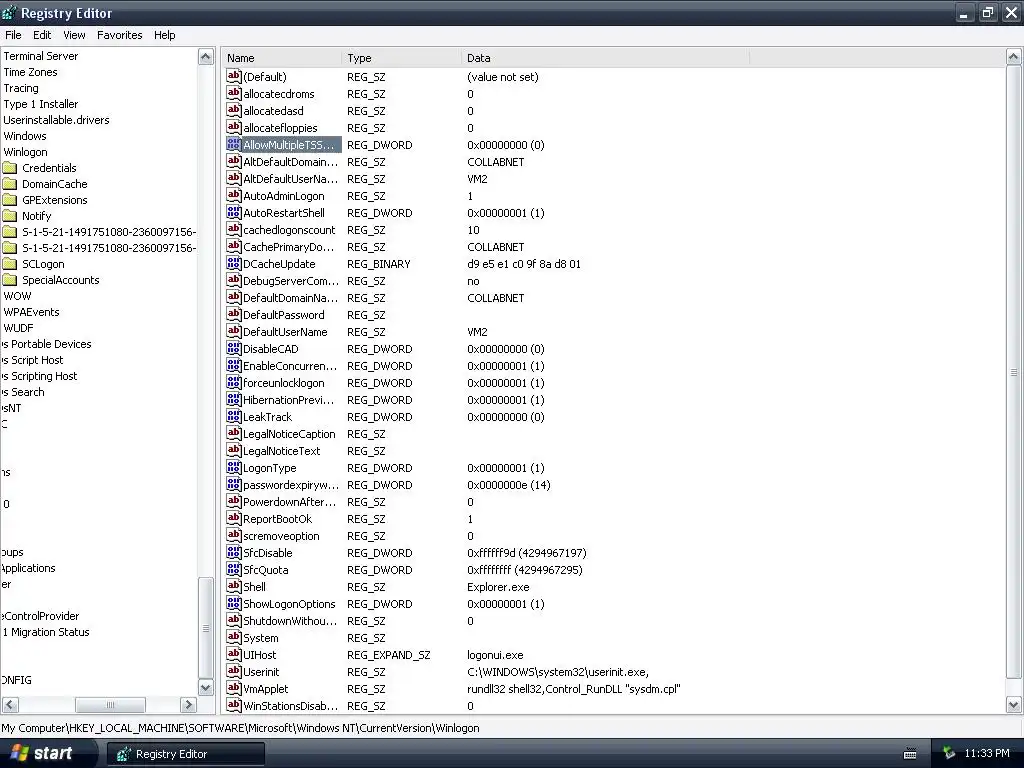1024x768 pixels.
Task: Click the icon beside (Default) value
Action: coord(234,76)
